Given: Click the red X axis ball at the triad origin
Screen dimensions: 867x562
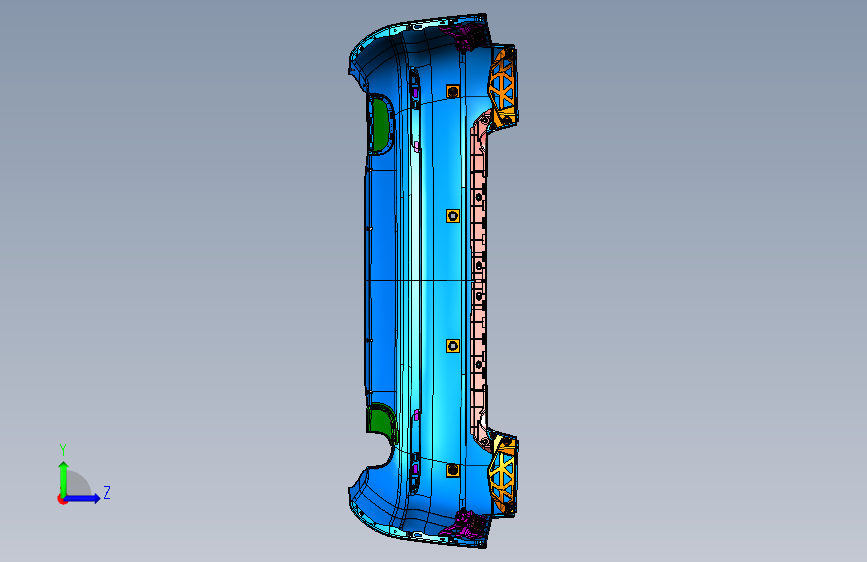Looking at the screenshot, I should click(62, 499).
